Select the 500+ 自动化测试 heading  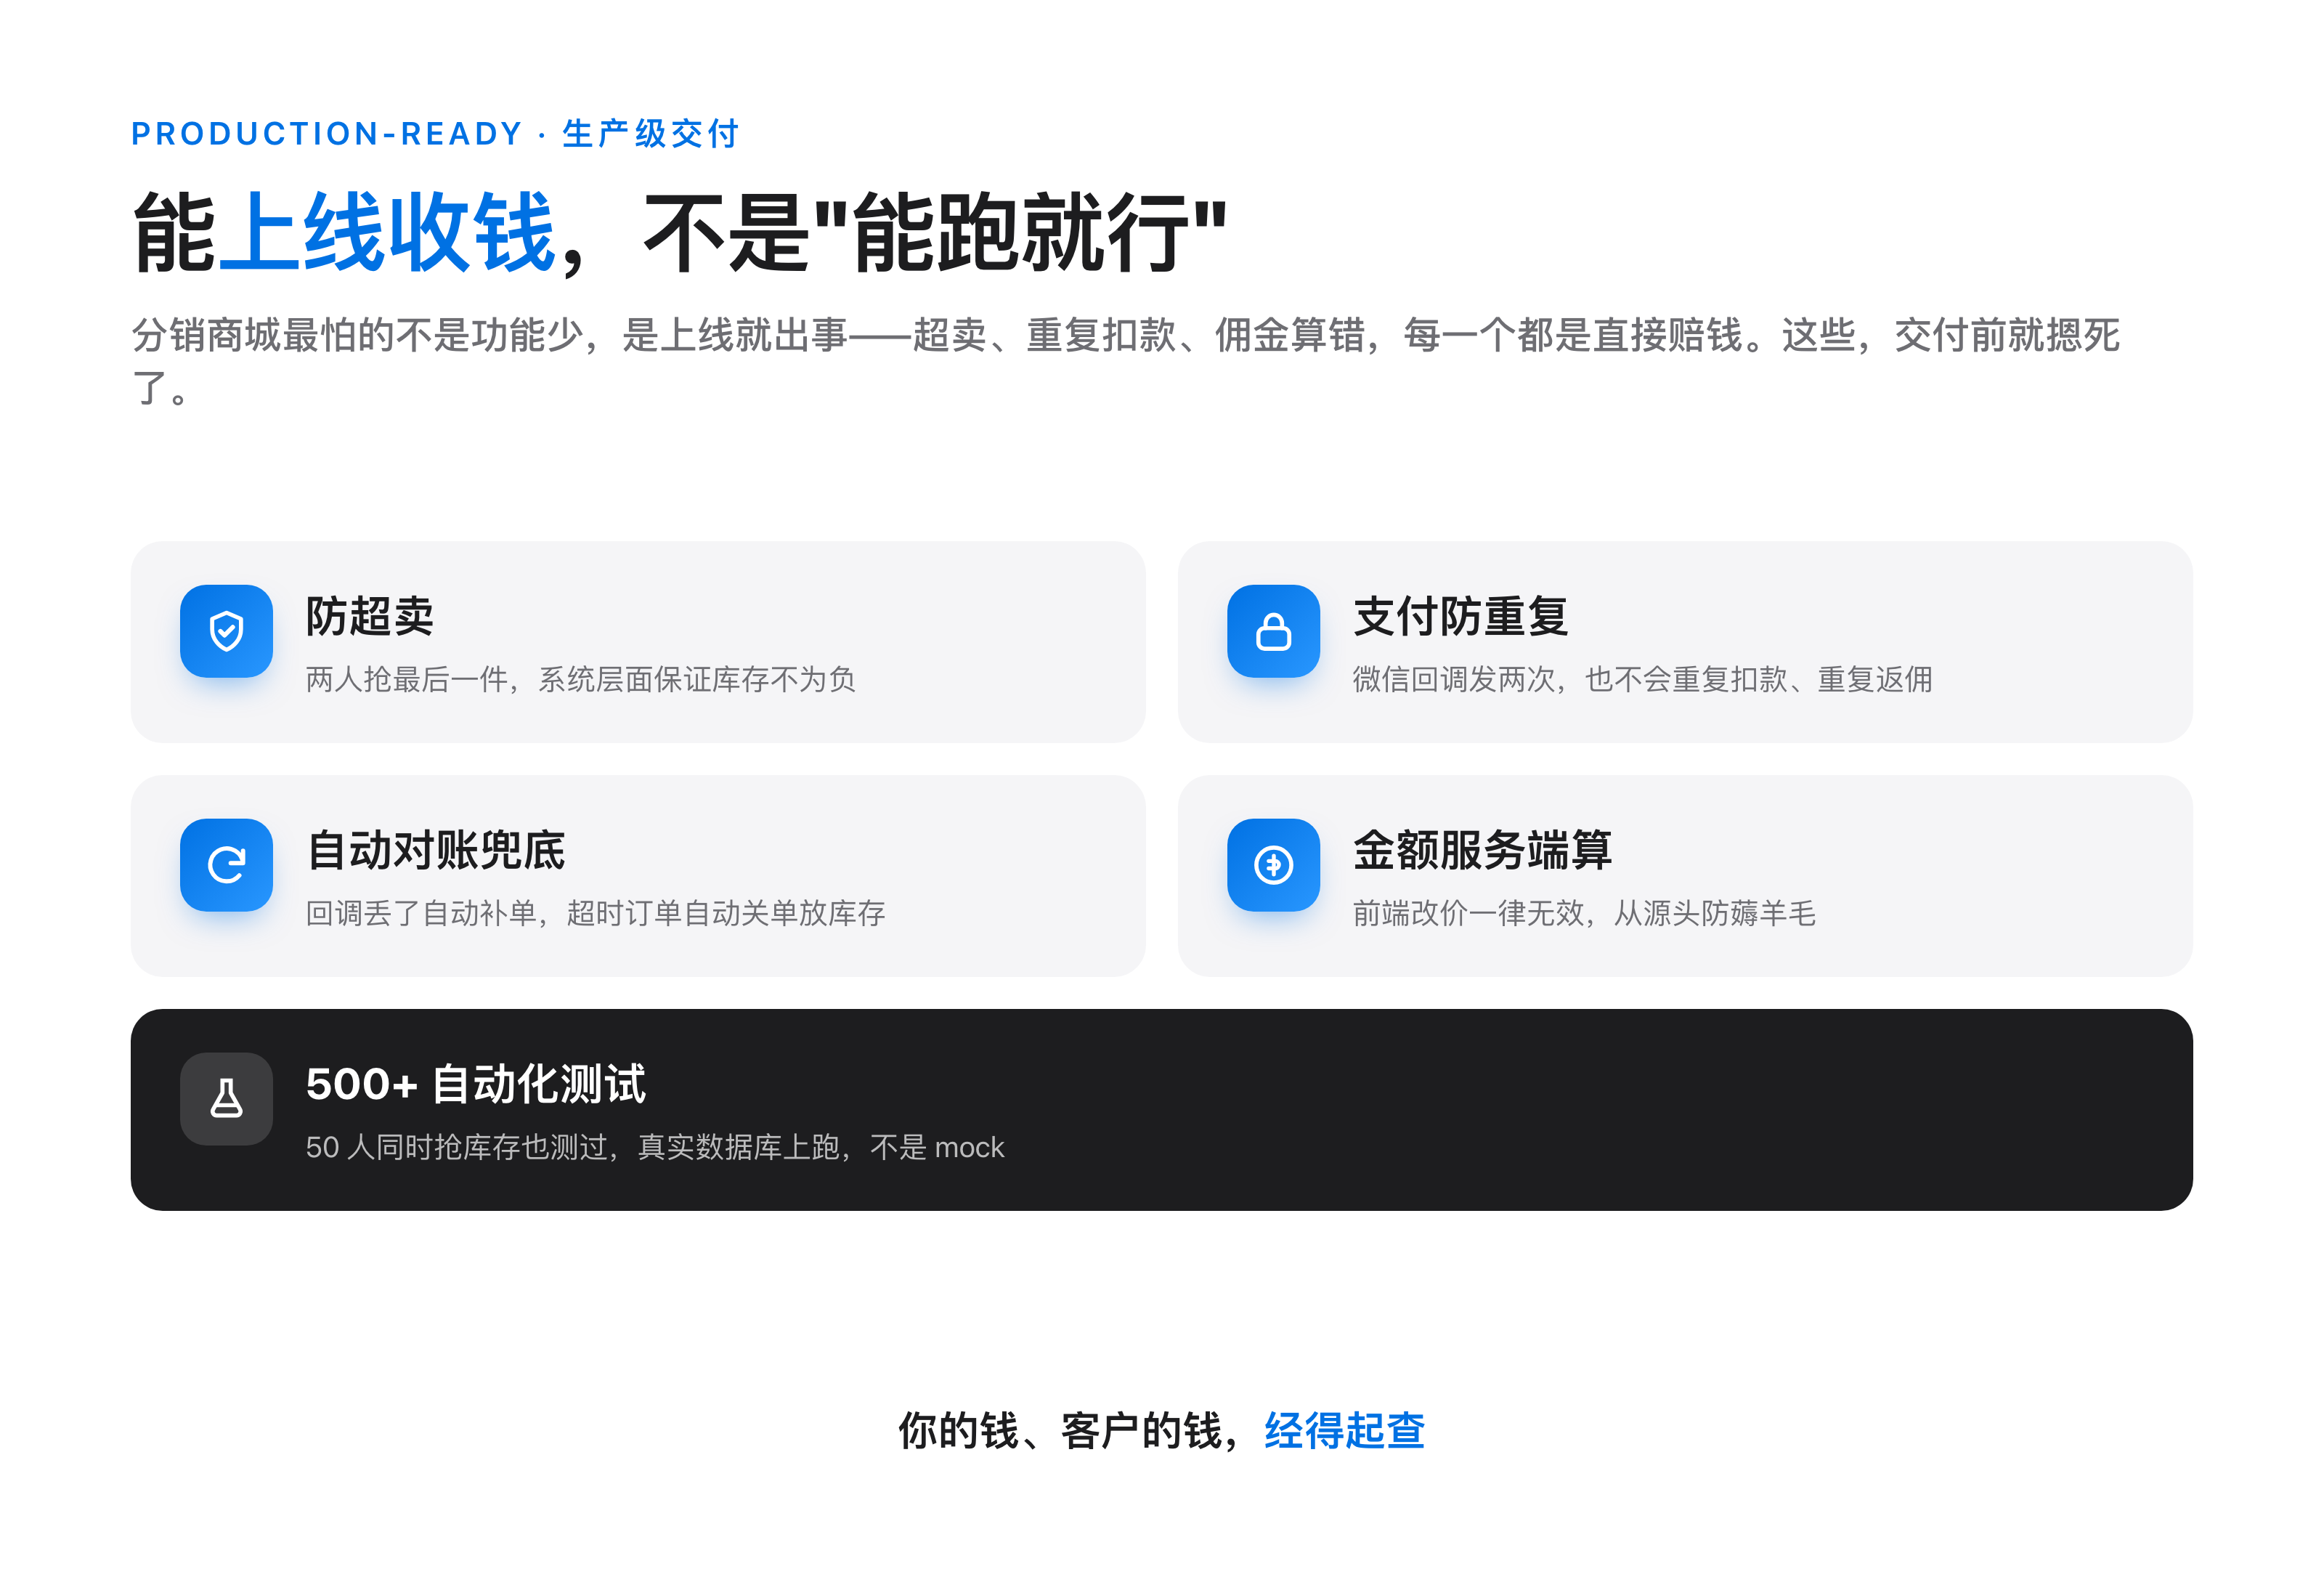tap(476, 1084)
